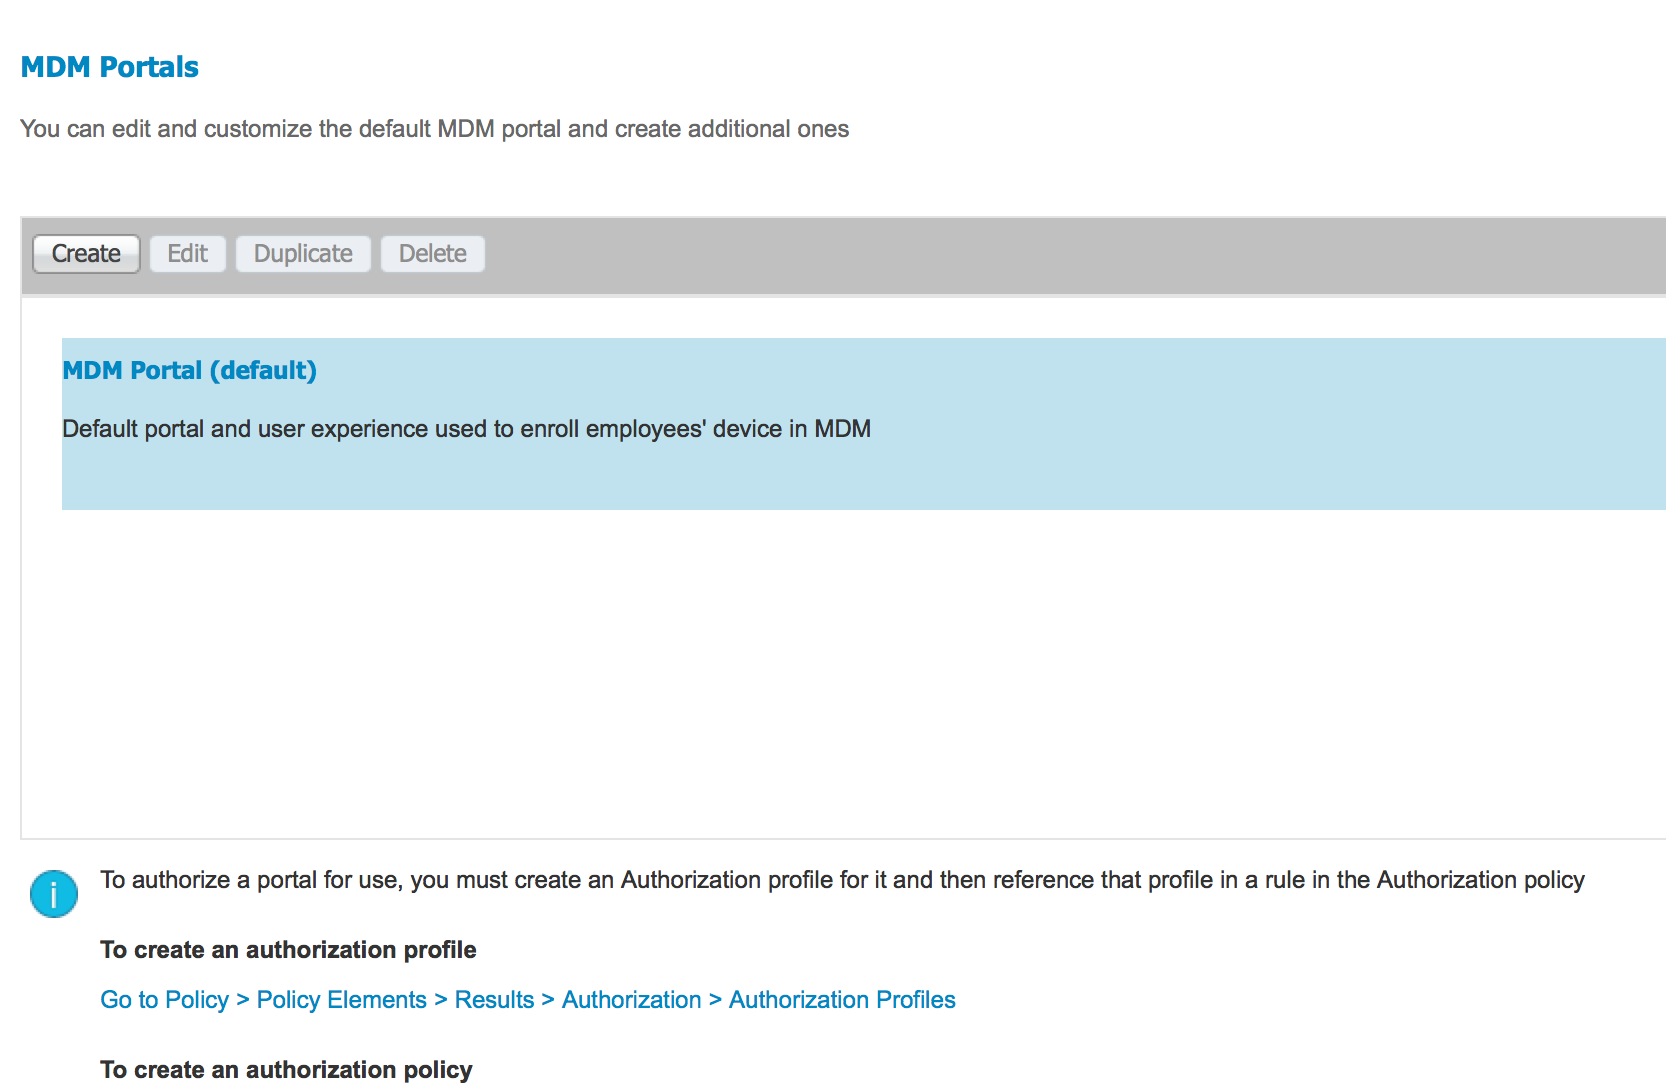
Task: Click 'To create an authorization profile' heading
Action: (x=288, y=950)
